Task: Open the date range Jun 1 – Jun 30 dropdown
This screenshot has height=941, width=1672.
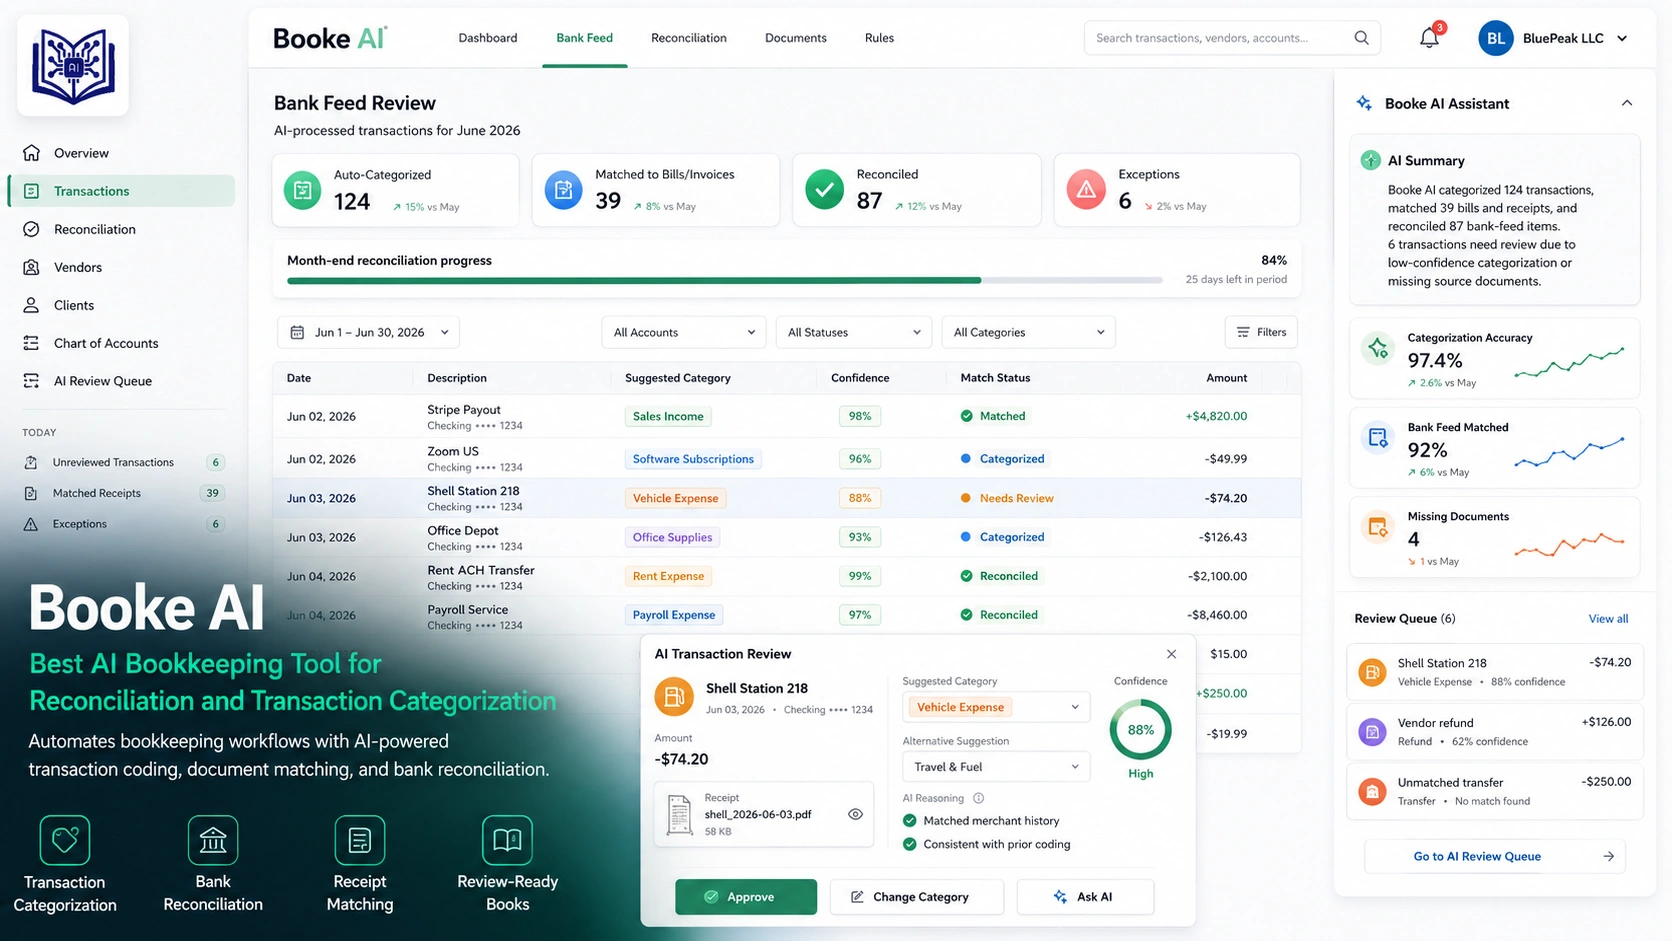Action: (368, 332)
